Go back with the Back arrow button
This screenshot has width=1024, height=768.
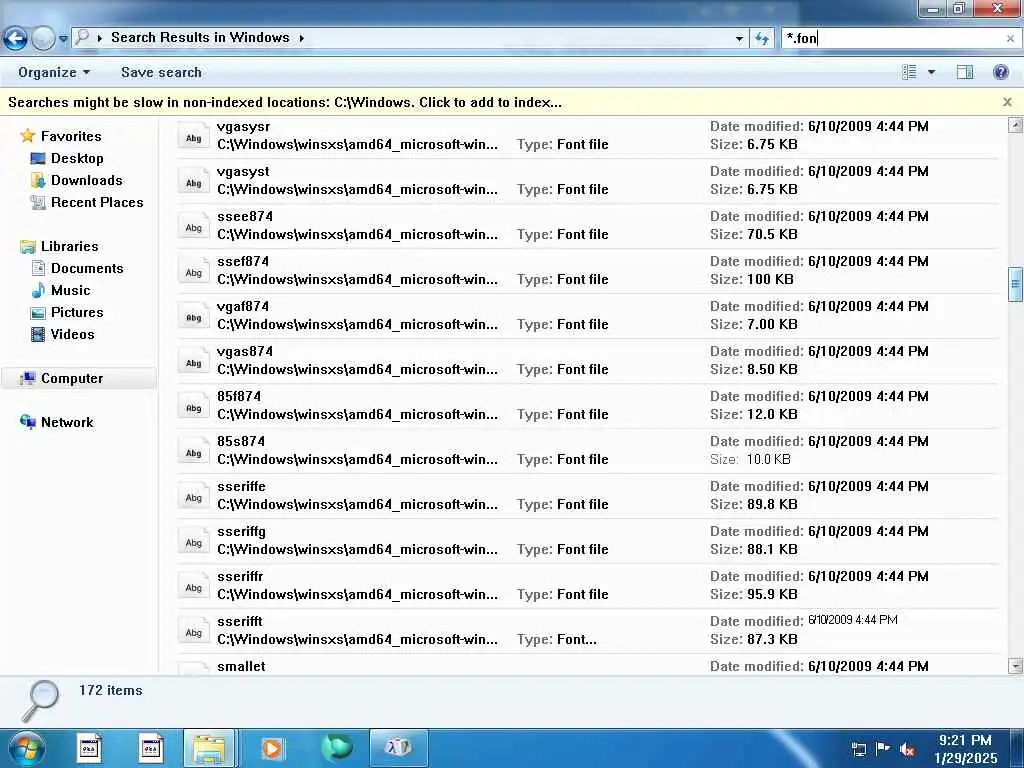point(15,38)
